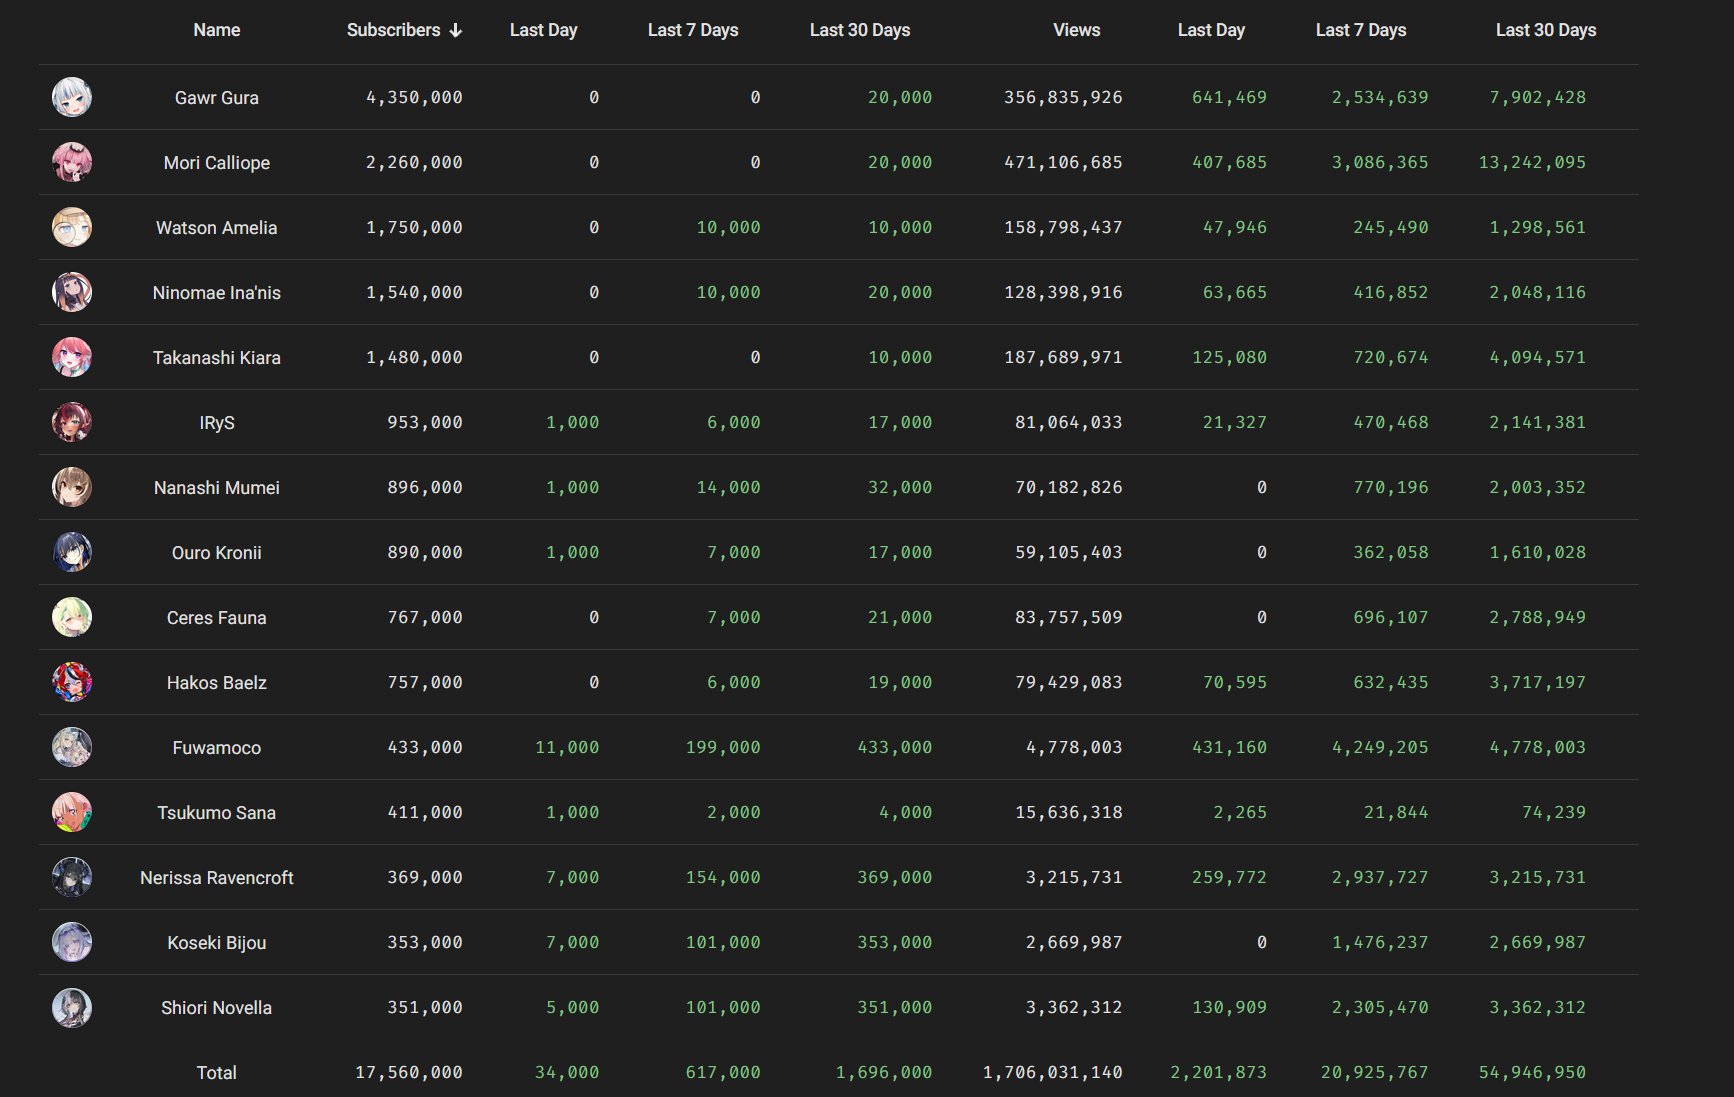Click Watson Amelia's avatar thumbnail
The image size is (1734, 1097).
72,227
